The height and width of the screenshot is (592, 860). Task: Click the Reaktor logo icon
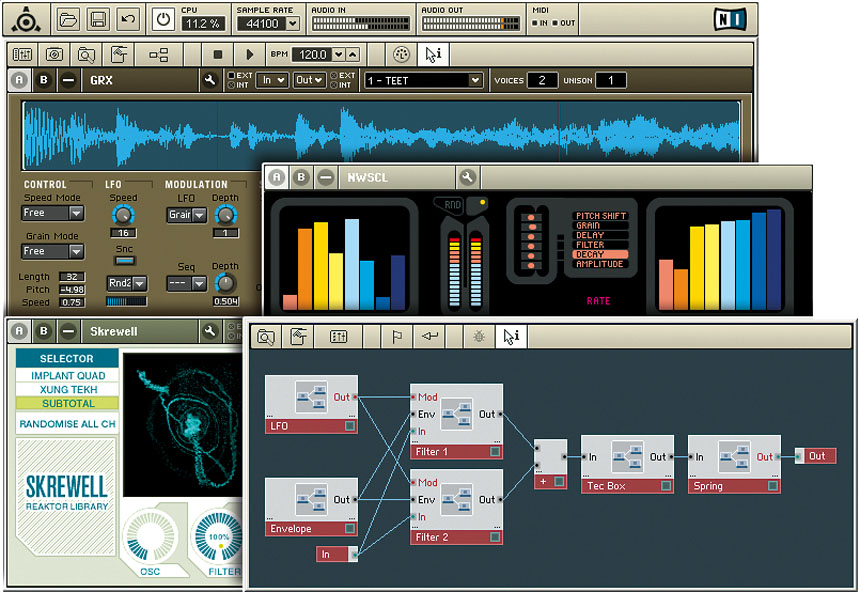point(26,20)
